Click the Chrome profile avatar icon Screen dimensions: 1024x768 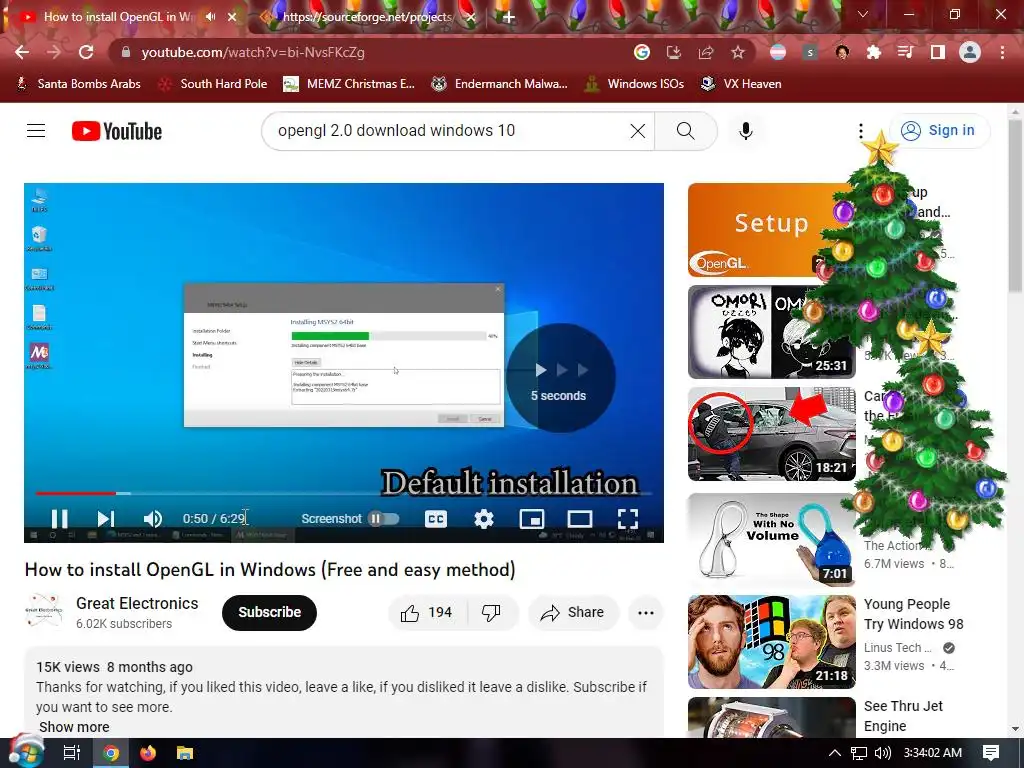point(970,52)
